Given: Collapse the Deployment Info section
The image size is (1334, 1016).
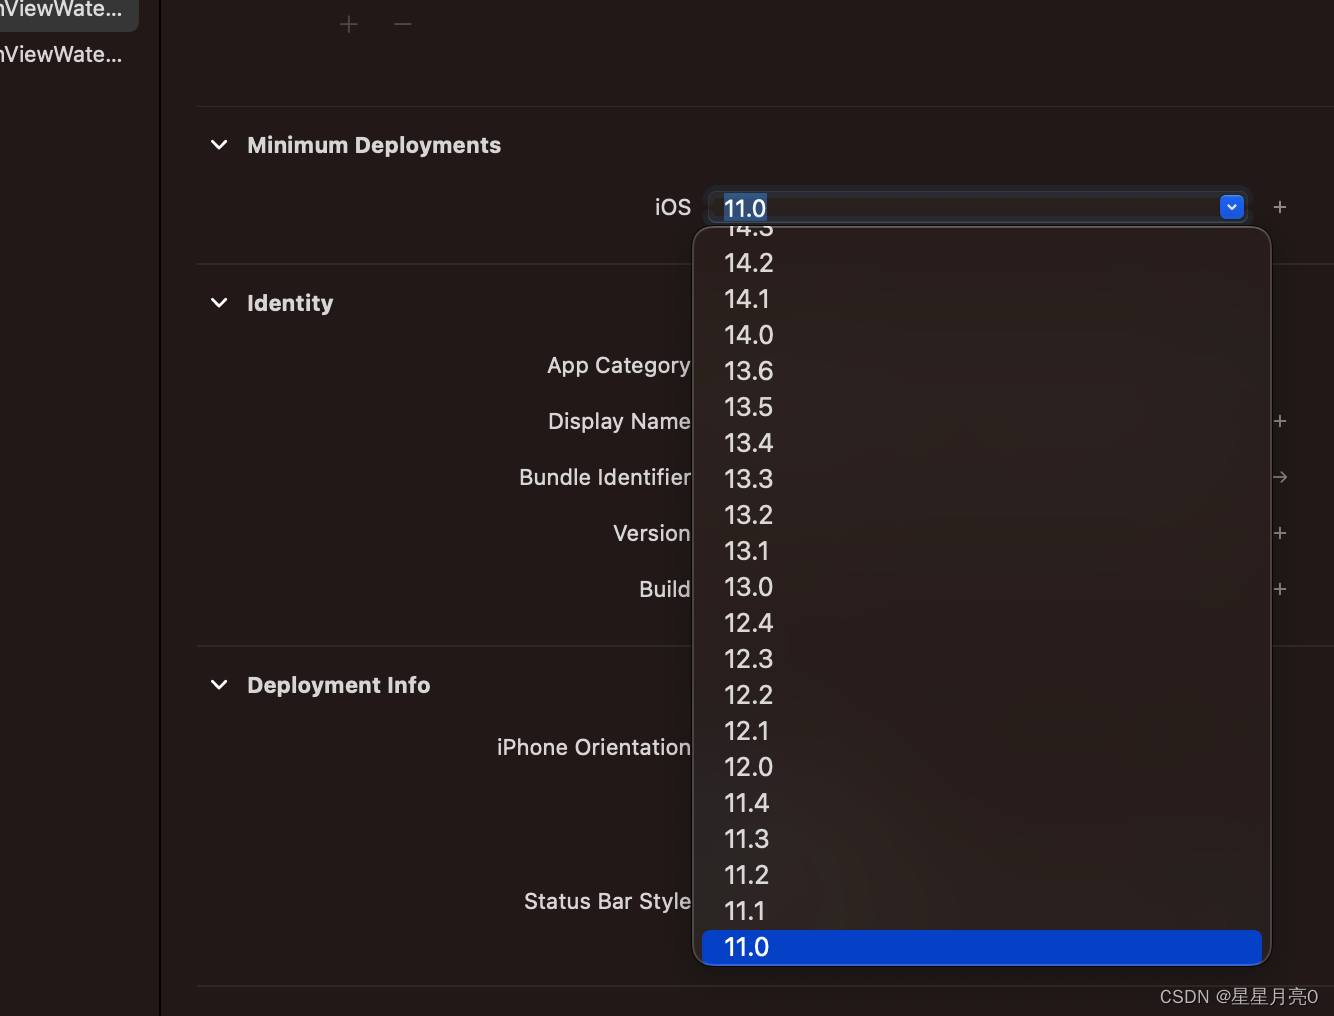Looking at the screenshot, I should pyautogui.click(x=219, y=685).
